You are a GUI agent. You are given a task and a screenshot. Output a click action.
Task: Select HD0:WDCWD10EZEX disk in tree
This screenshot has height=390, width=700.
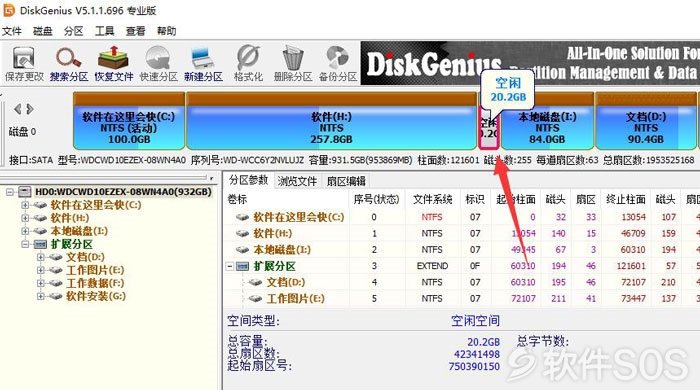tap(123, 192)
